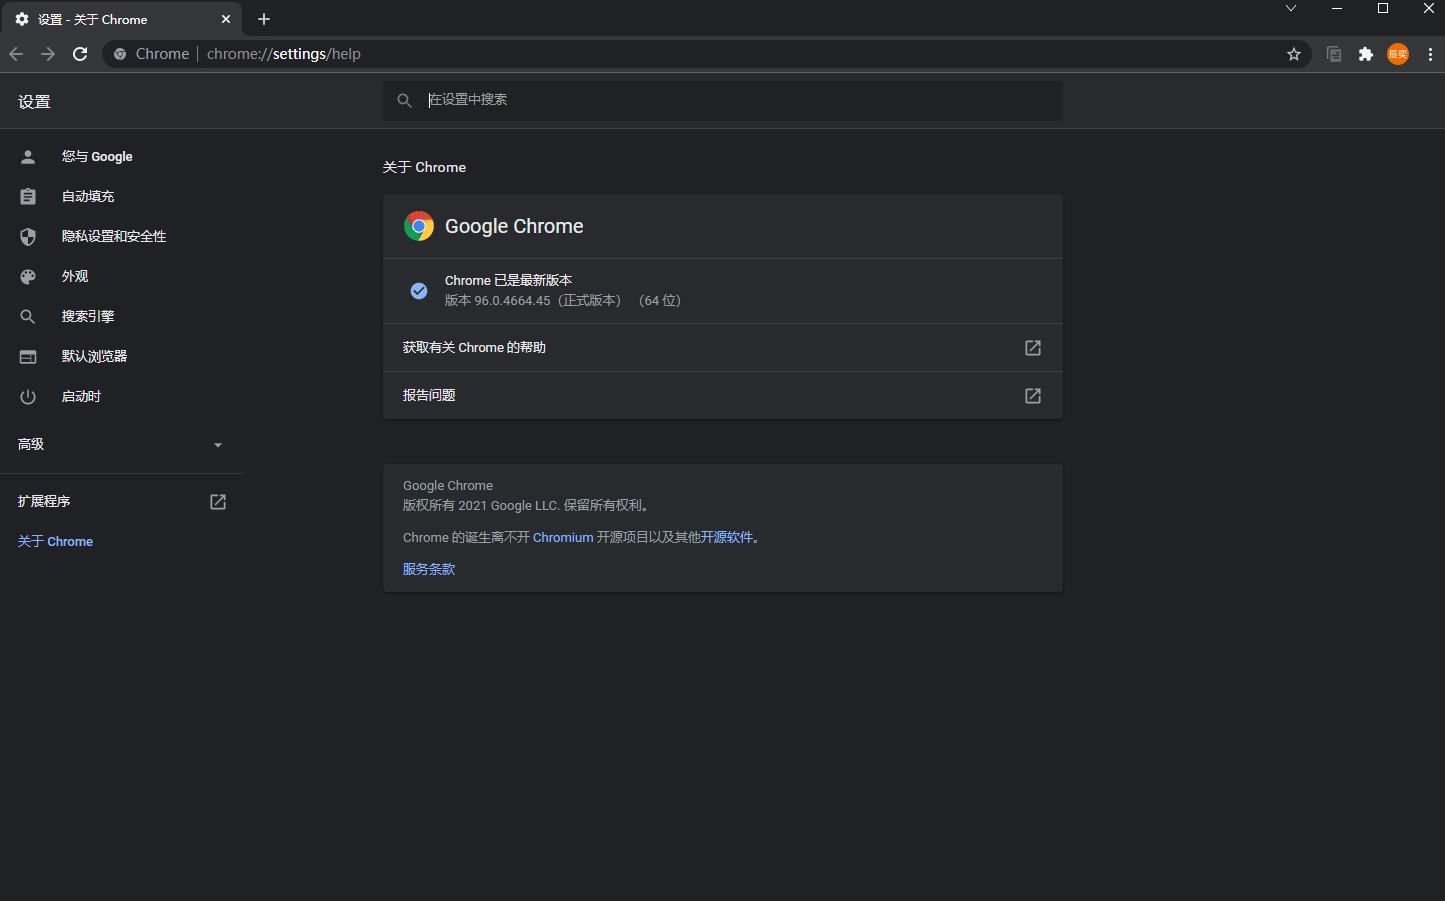Expand the 高级 section in sidebar

tap(120, 444)
